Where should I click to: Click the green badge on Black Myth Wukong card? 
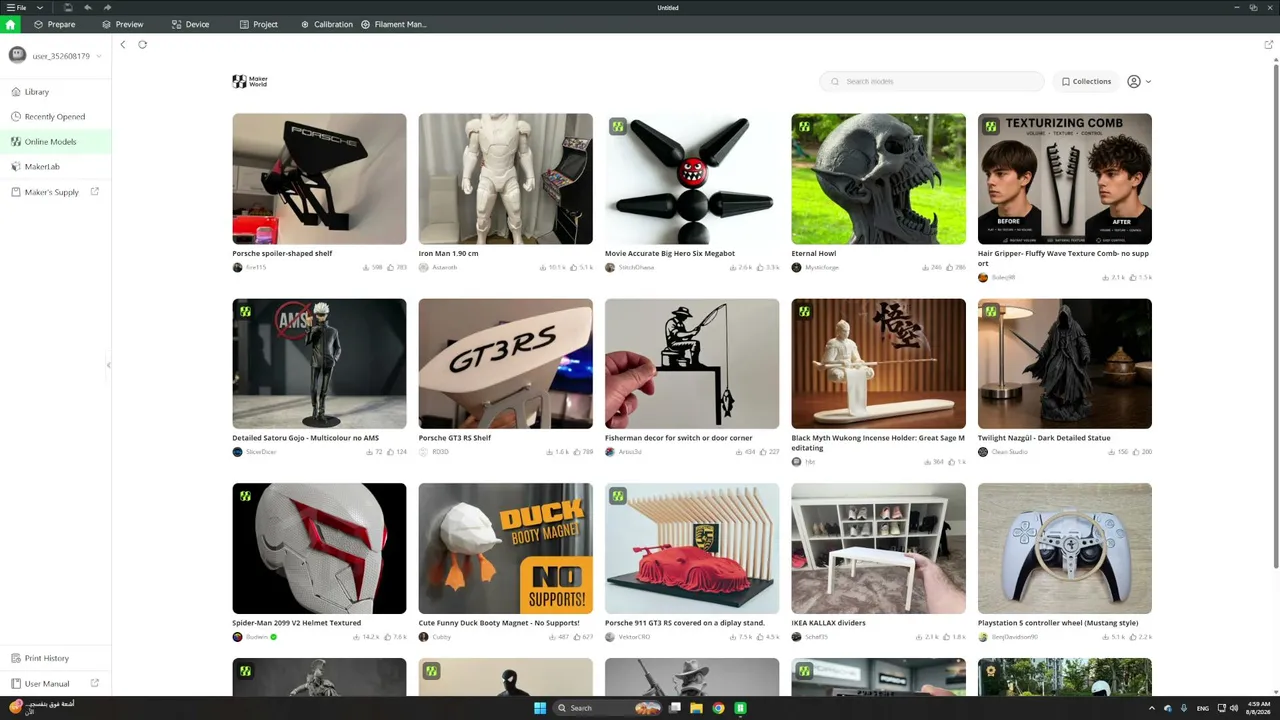(x=804, y=312)
